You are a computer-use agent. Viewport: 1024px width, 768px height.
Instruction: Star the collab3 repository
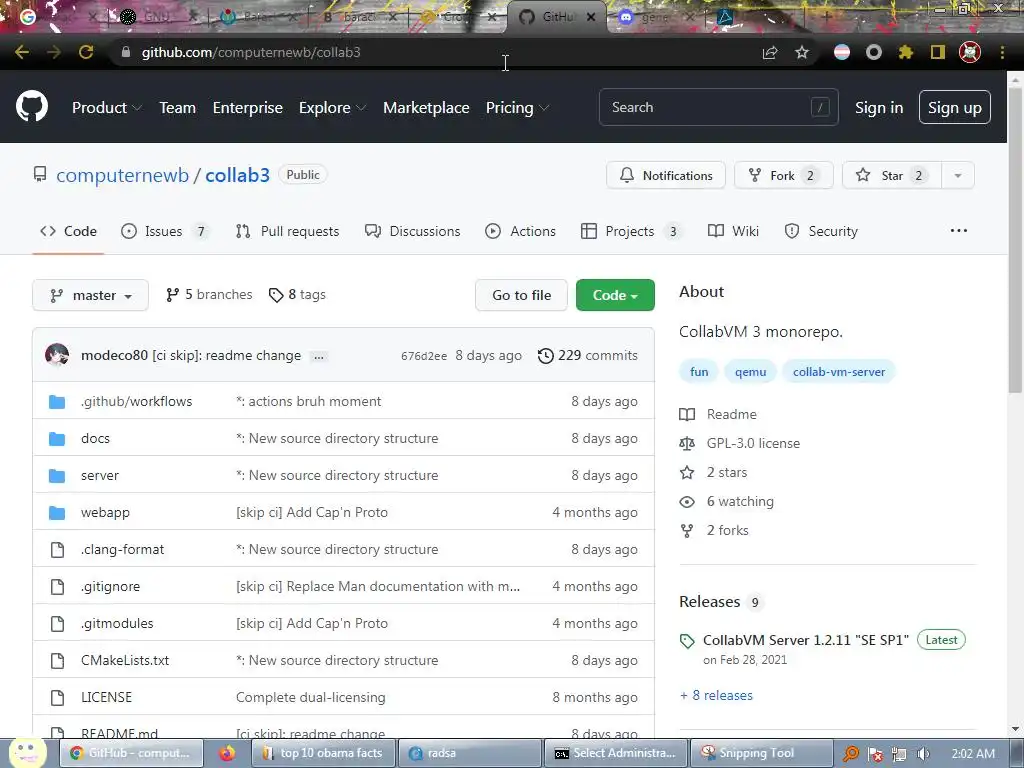coord(892,175)
